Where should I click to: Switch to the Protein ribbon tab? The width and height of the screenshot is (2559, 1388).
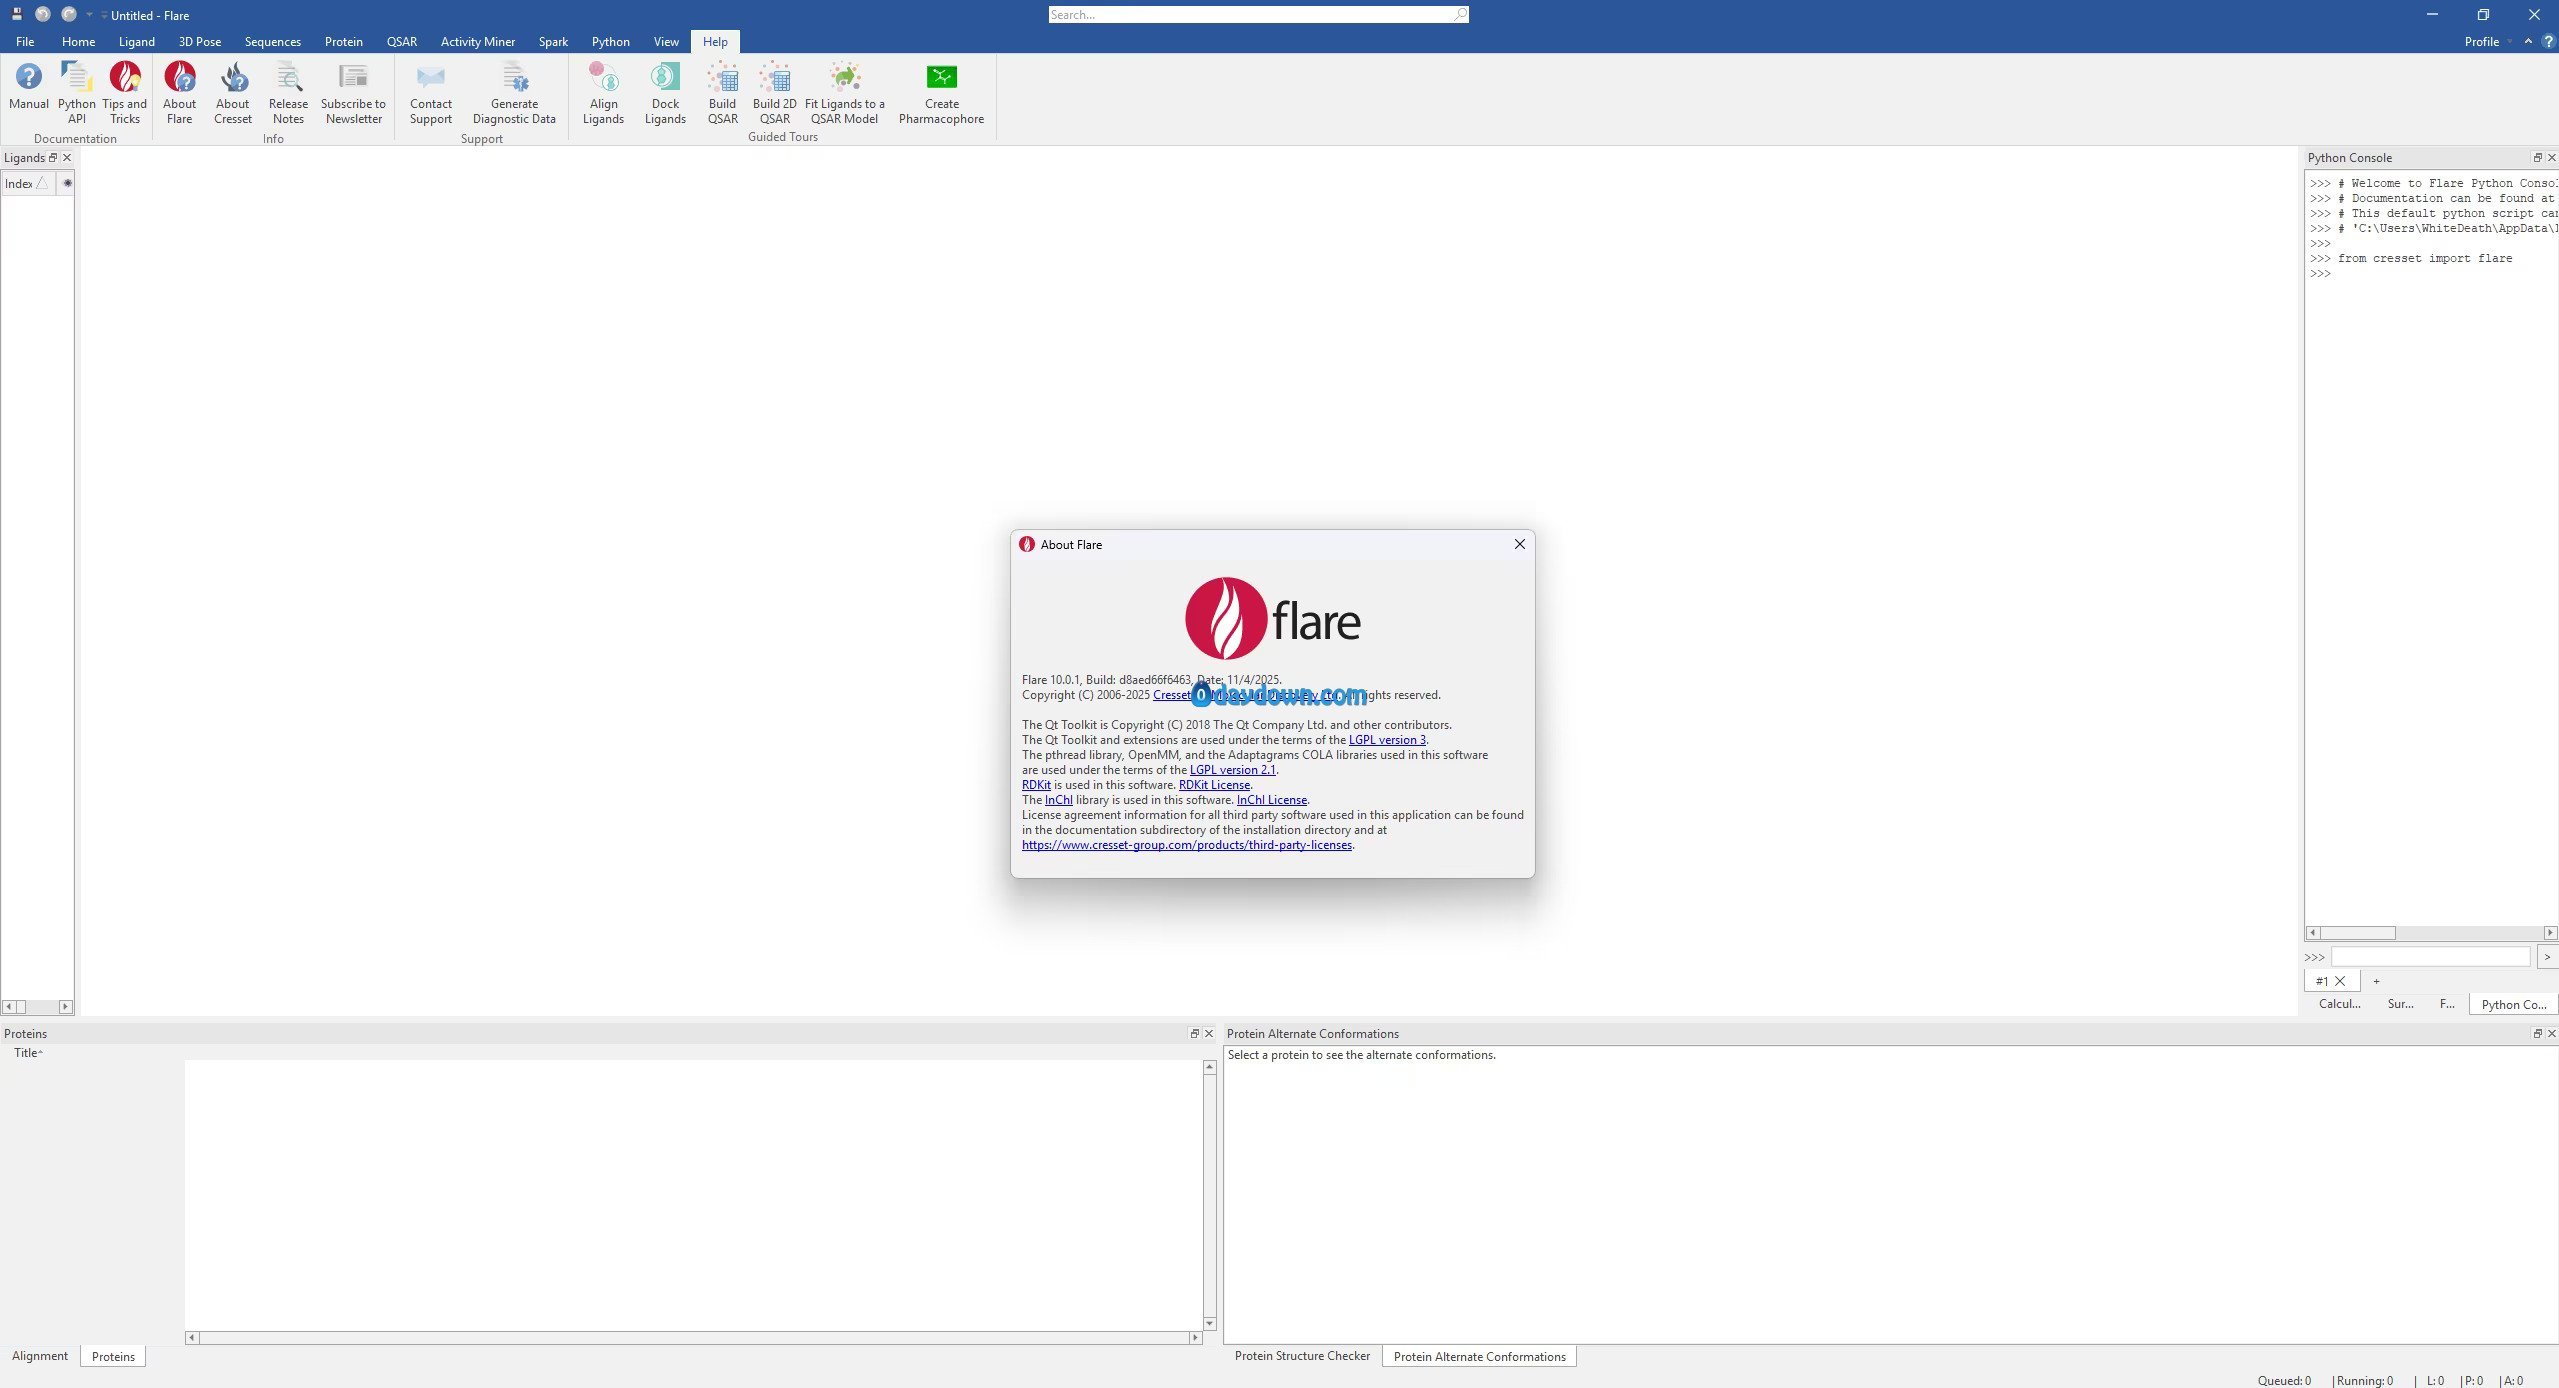343,41
